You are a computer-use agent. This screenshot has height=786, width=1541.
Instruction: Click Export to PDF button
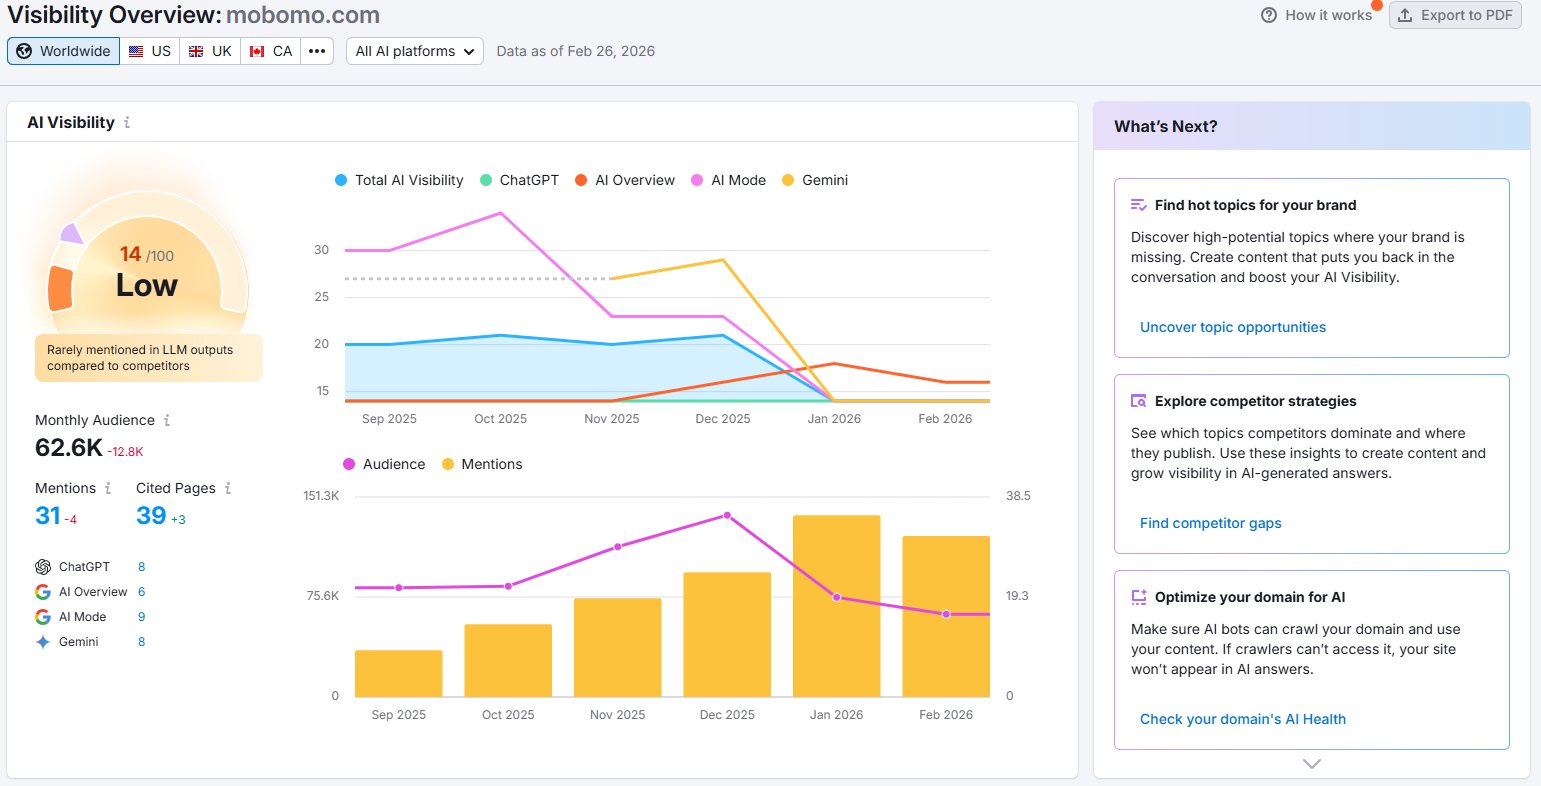pos(1455,15)
